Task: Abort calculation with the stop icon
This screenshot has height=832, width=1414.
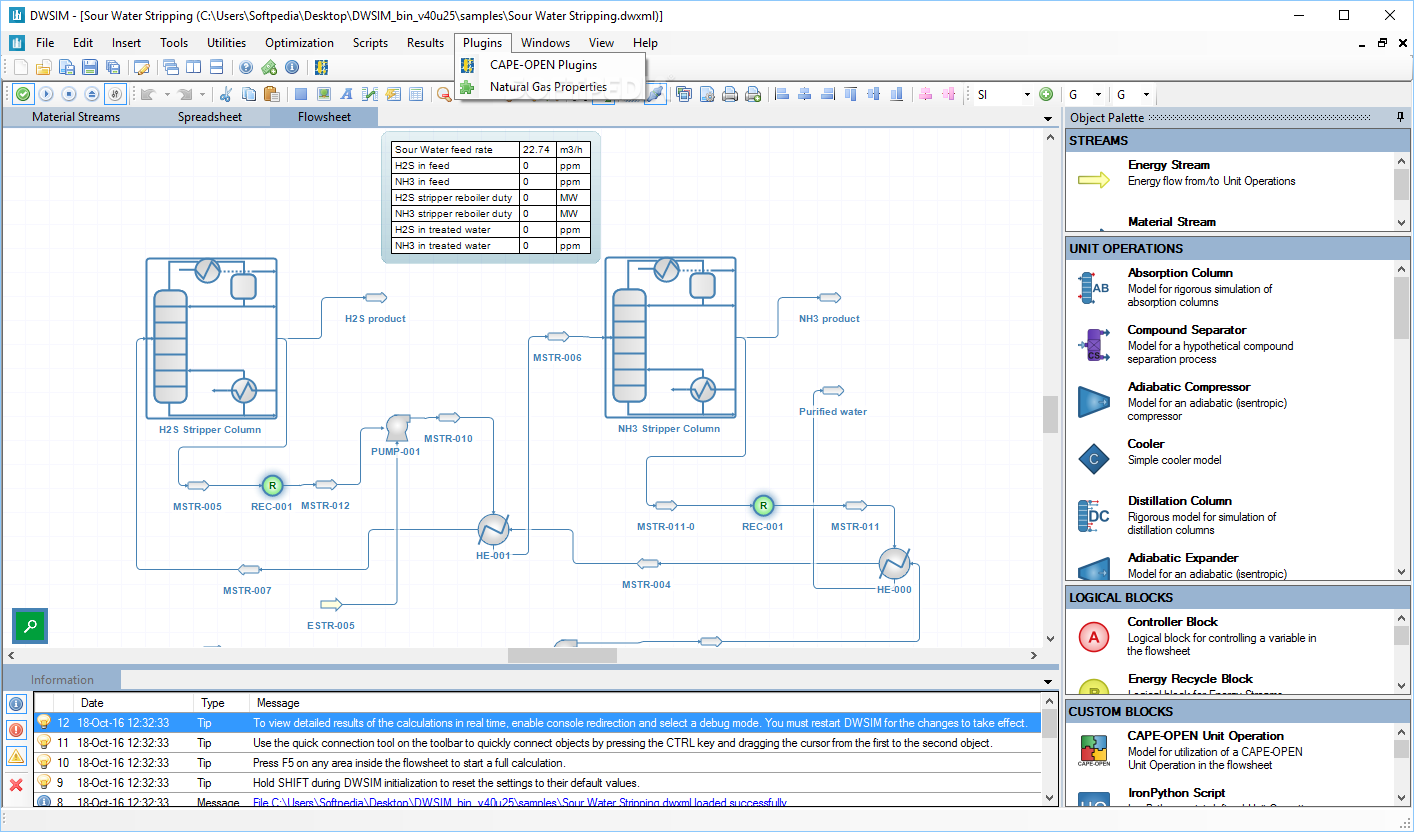Action: [x=69, y=94]
